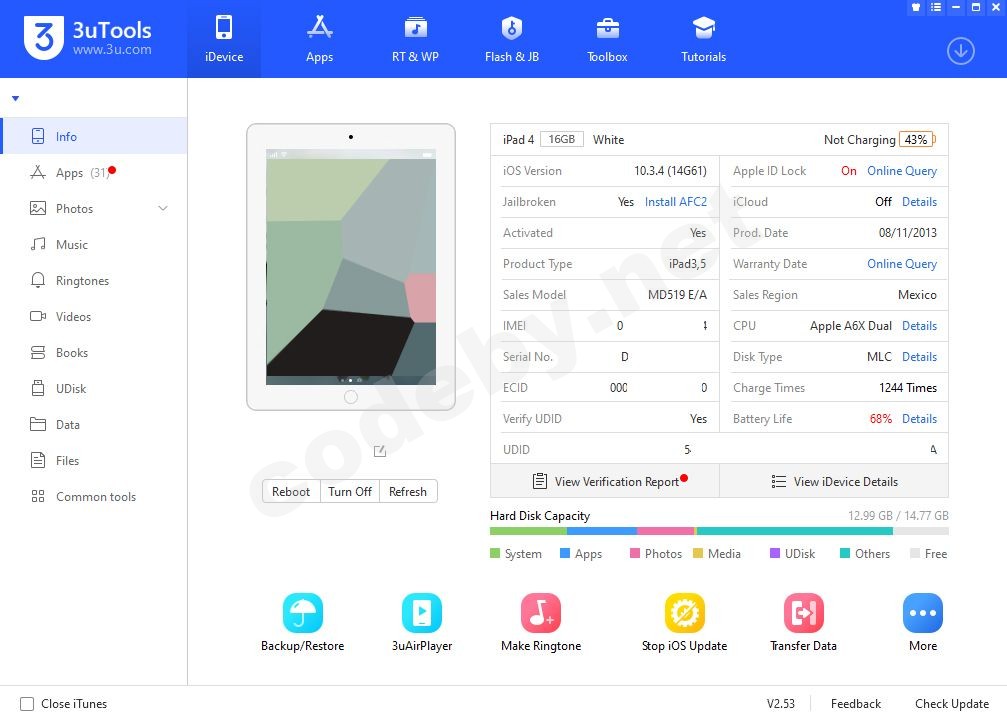Open the iDevice tab
The height and width of the screenshot is (720, 1007).
coord(223,39)
